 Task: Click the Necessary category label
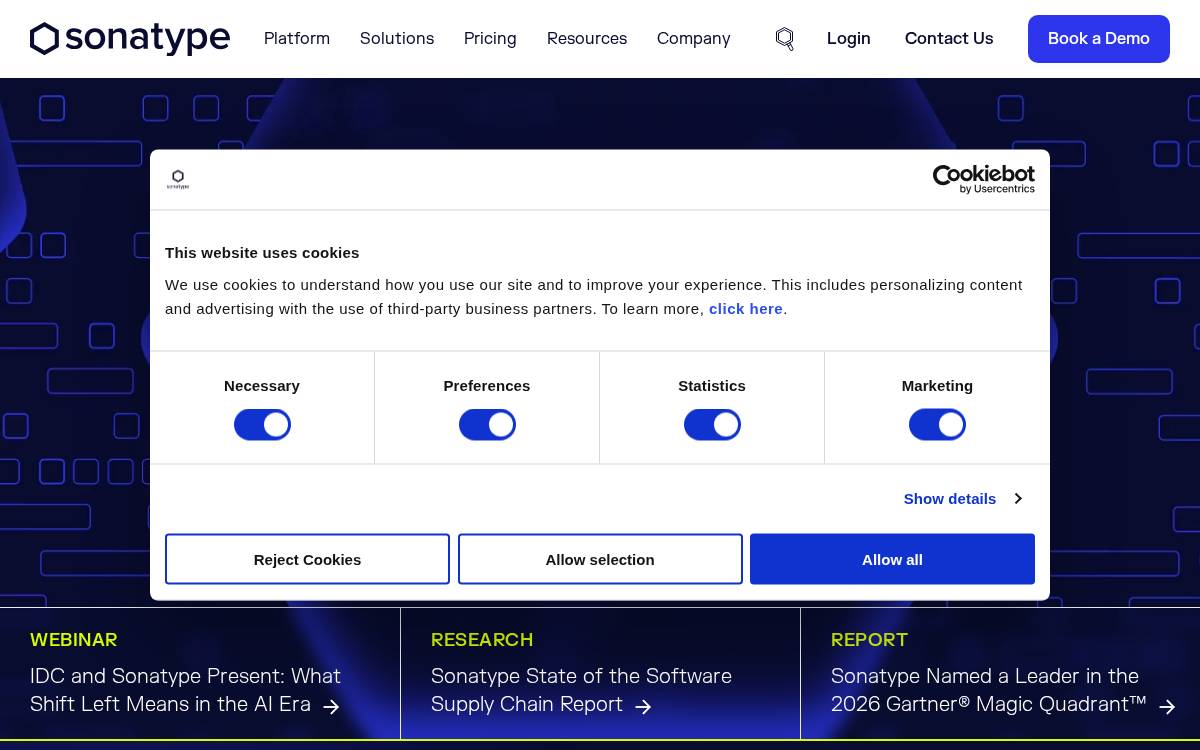262,386
